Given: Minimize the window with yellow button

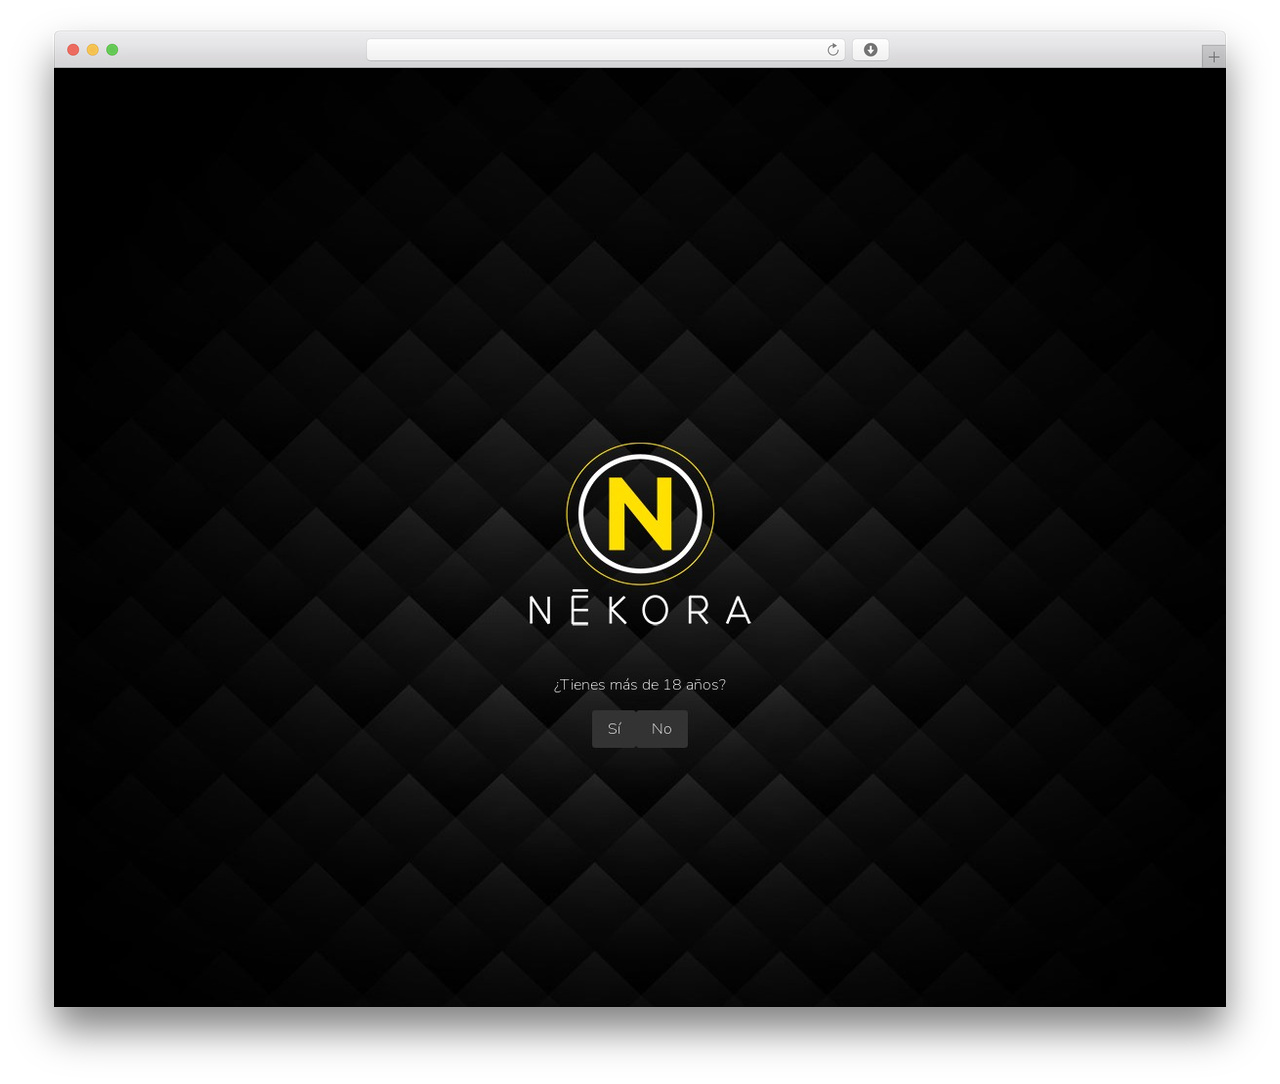Looking at the screenshot, I should tap(92, 50).
